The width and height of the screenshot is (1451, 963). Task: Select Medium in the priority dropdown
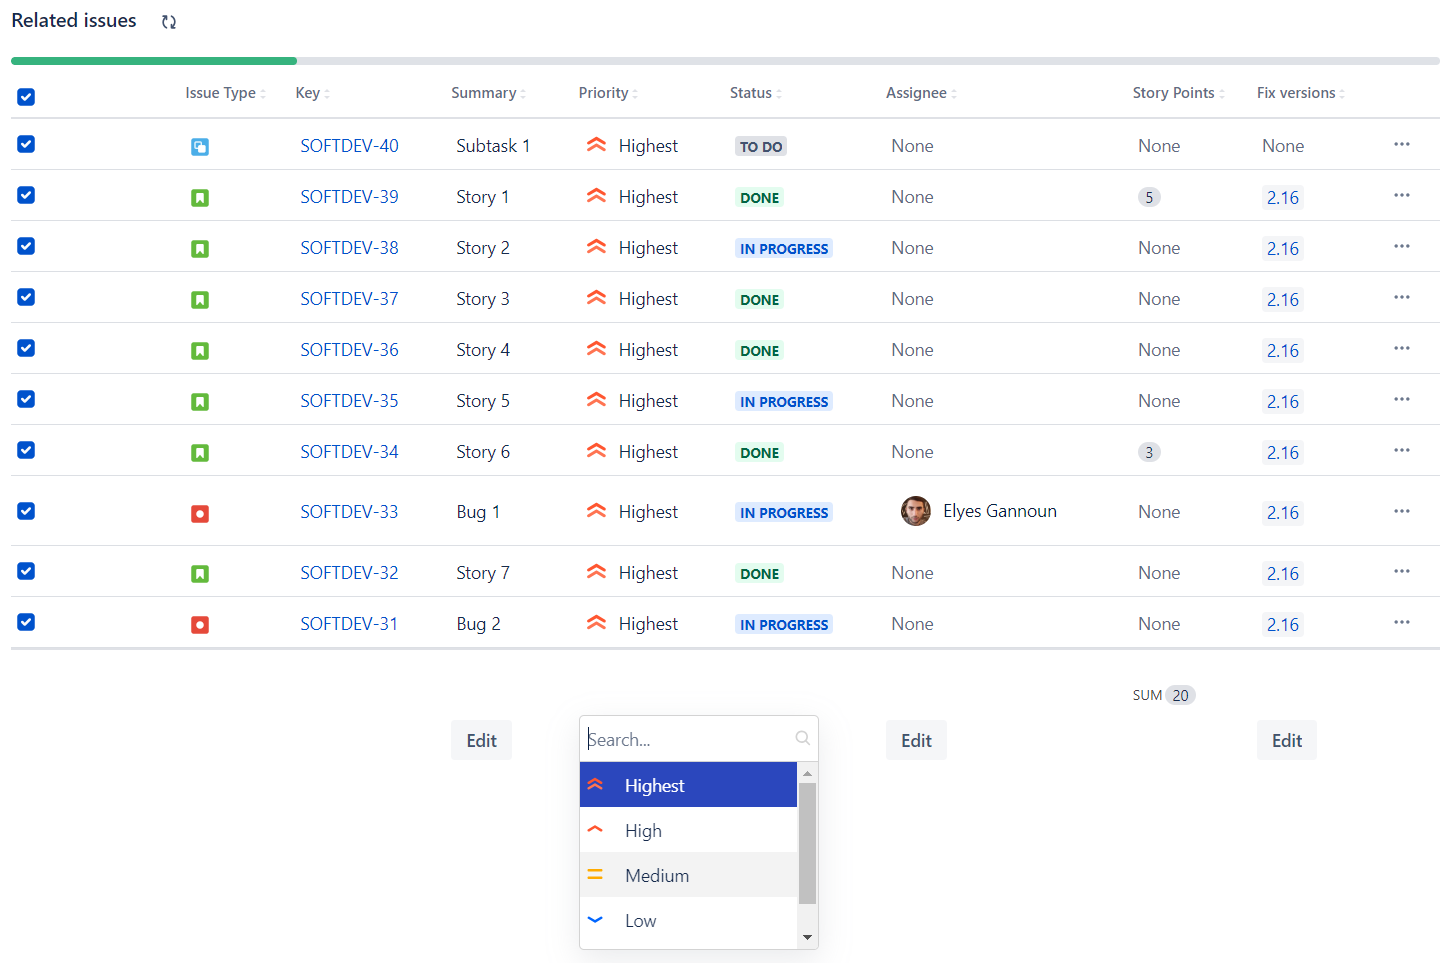coord(657,876)
